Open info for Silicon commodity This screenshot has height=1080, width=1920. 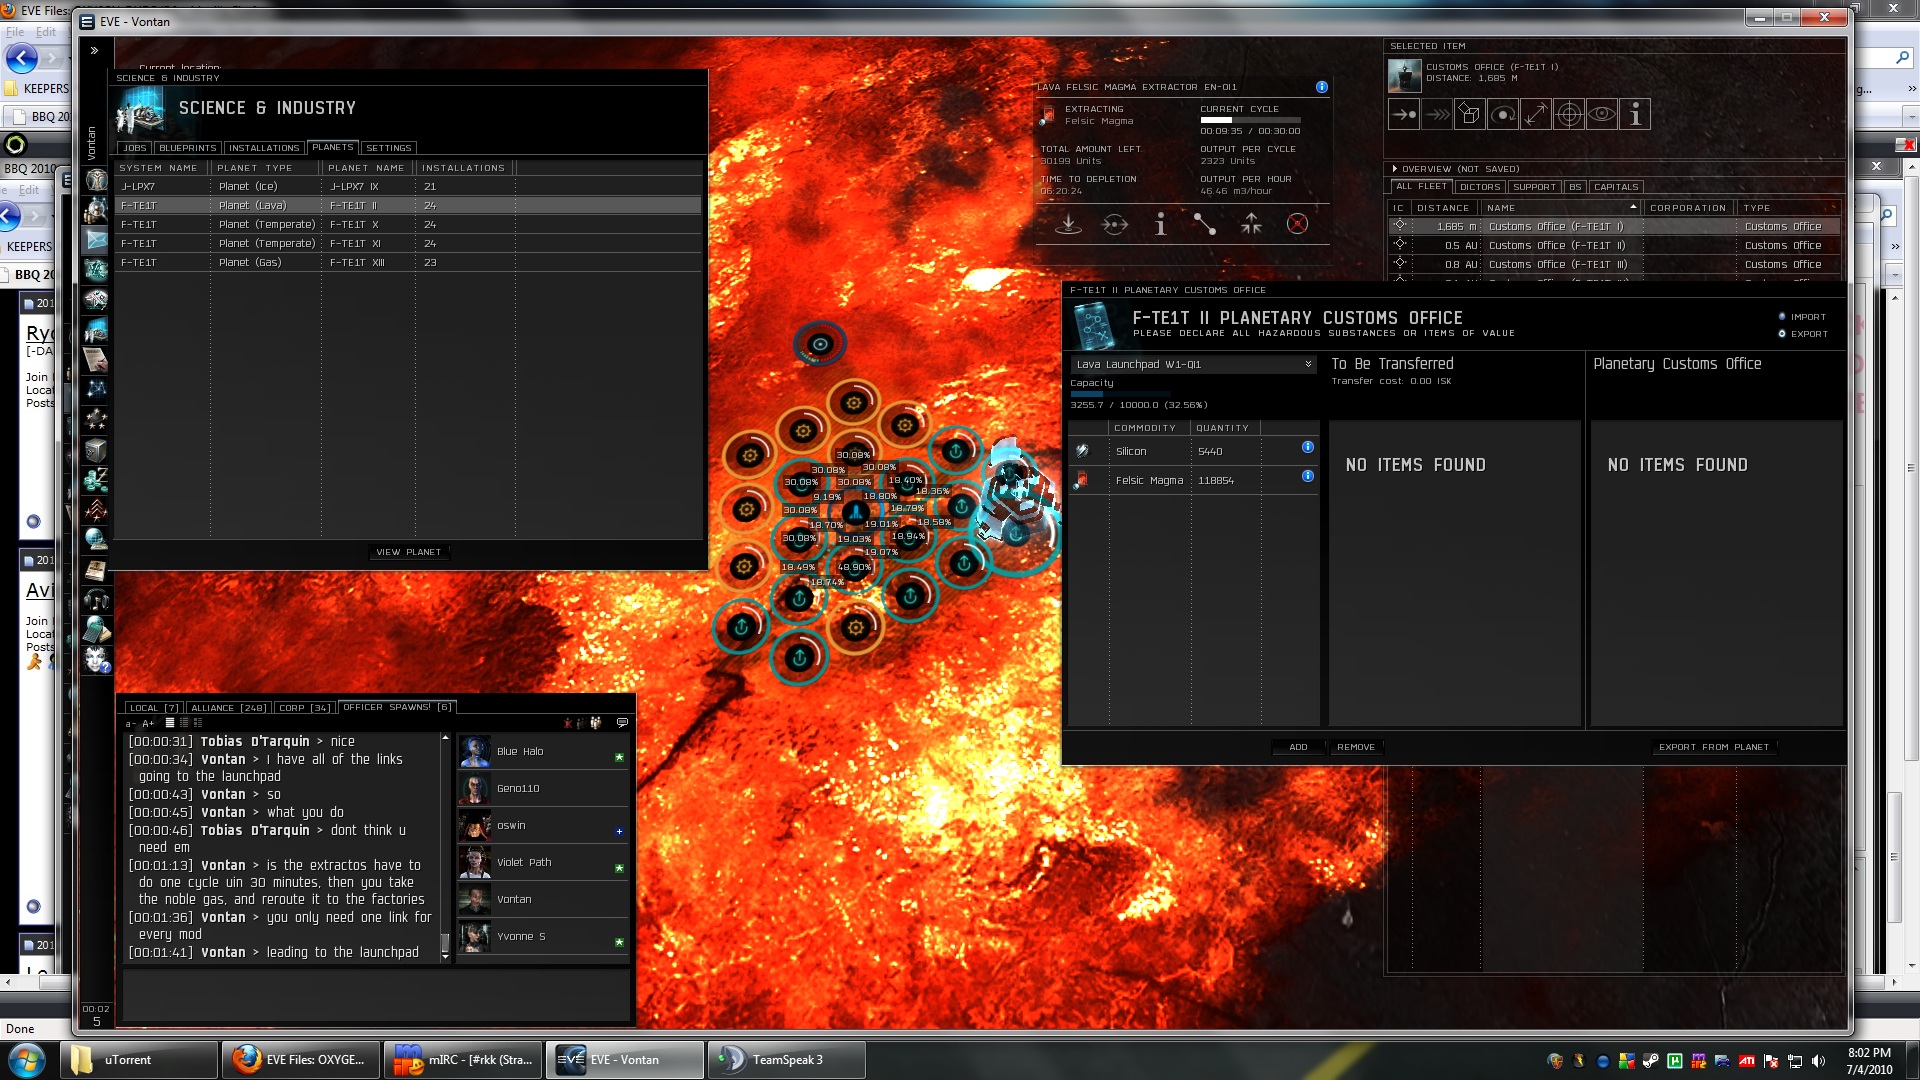[x=1307, y=448]
